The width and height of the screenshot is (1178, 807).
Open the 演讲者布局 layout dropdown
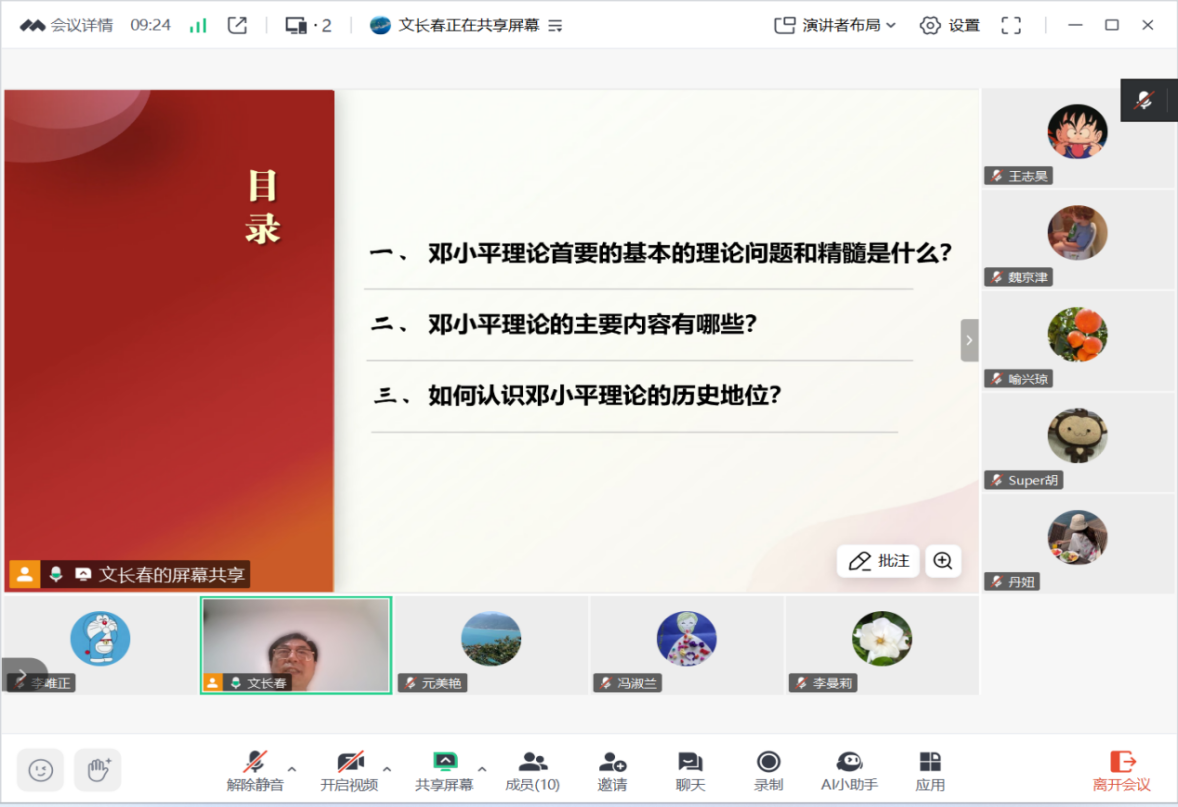pos(836,25)
